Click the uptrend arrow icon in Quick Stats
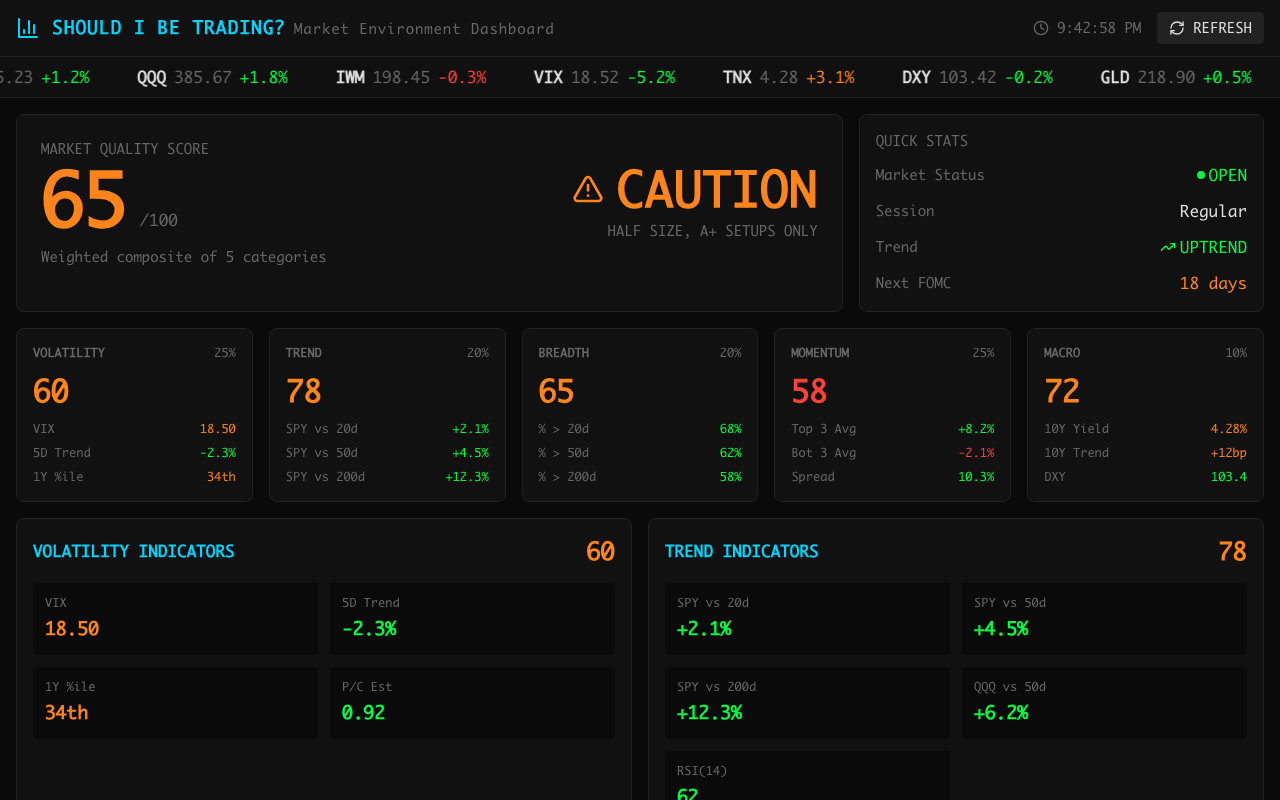This screenshot has width=1280, height=800. (x=1167, y=247)
